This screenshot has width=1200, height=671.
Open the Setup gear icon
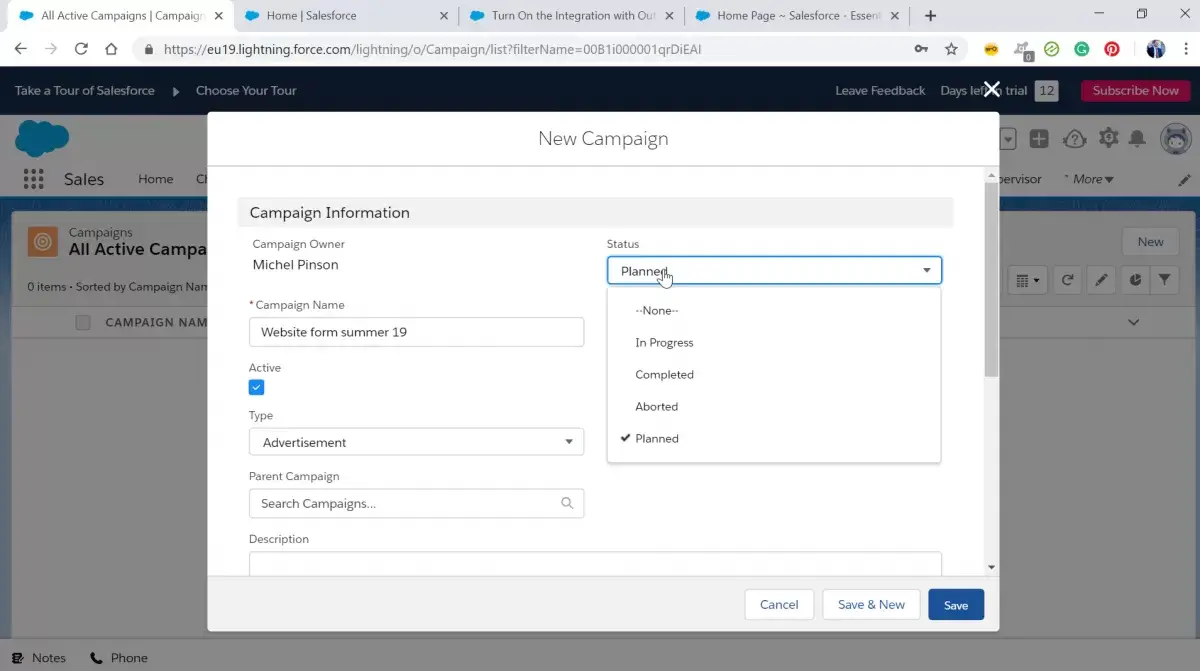(1109, 139)
